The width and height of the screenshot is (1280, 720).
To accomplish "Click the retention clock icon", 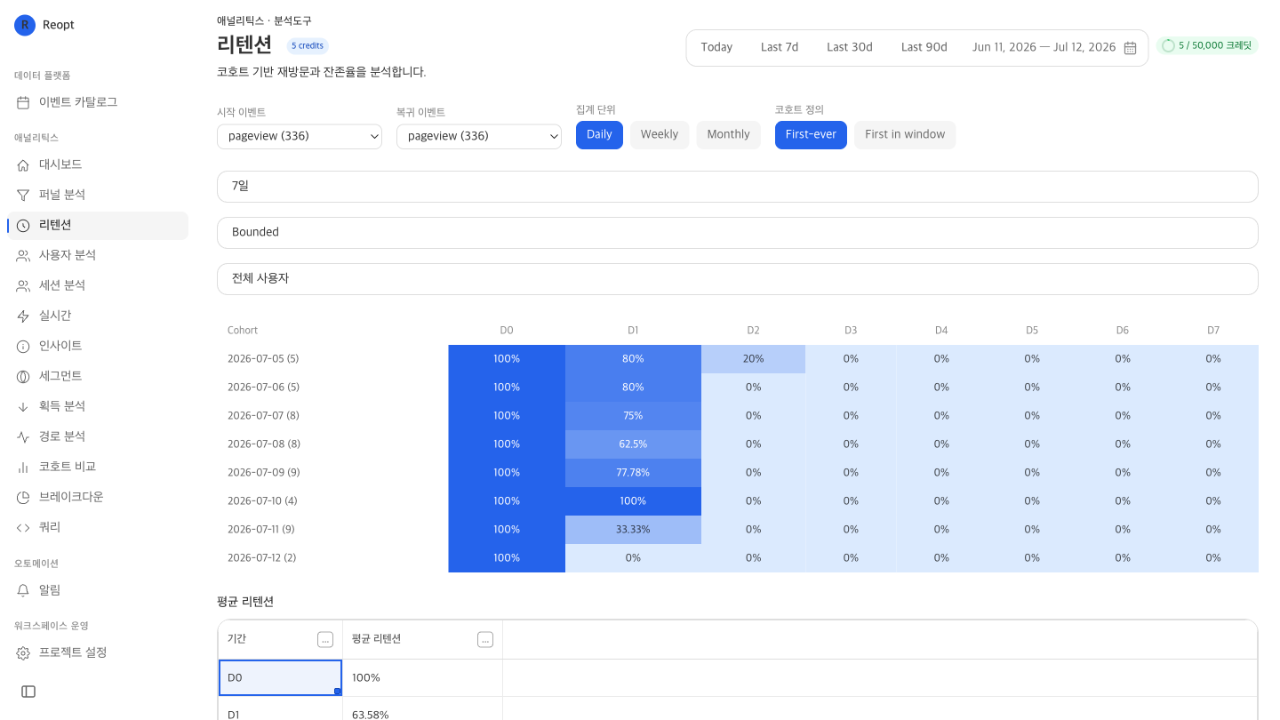I will (23, 226).
